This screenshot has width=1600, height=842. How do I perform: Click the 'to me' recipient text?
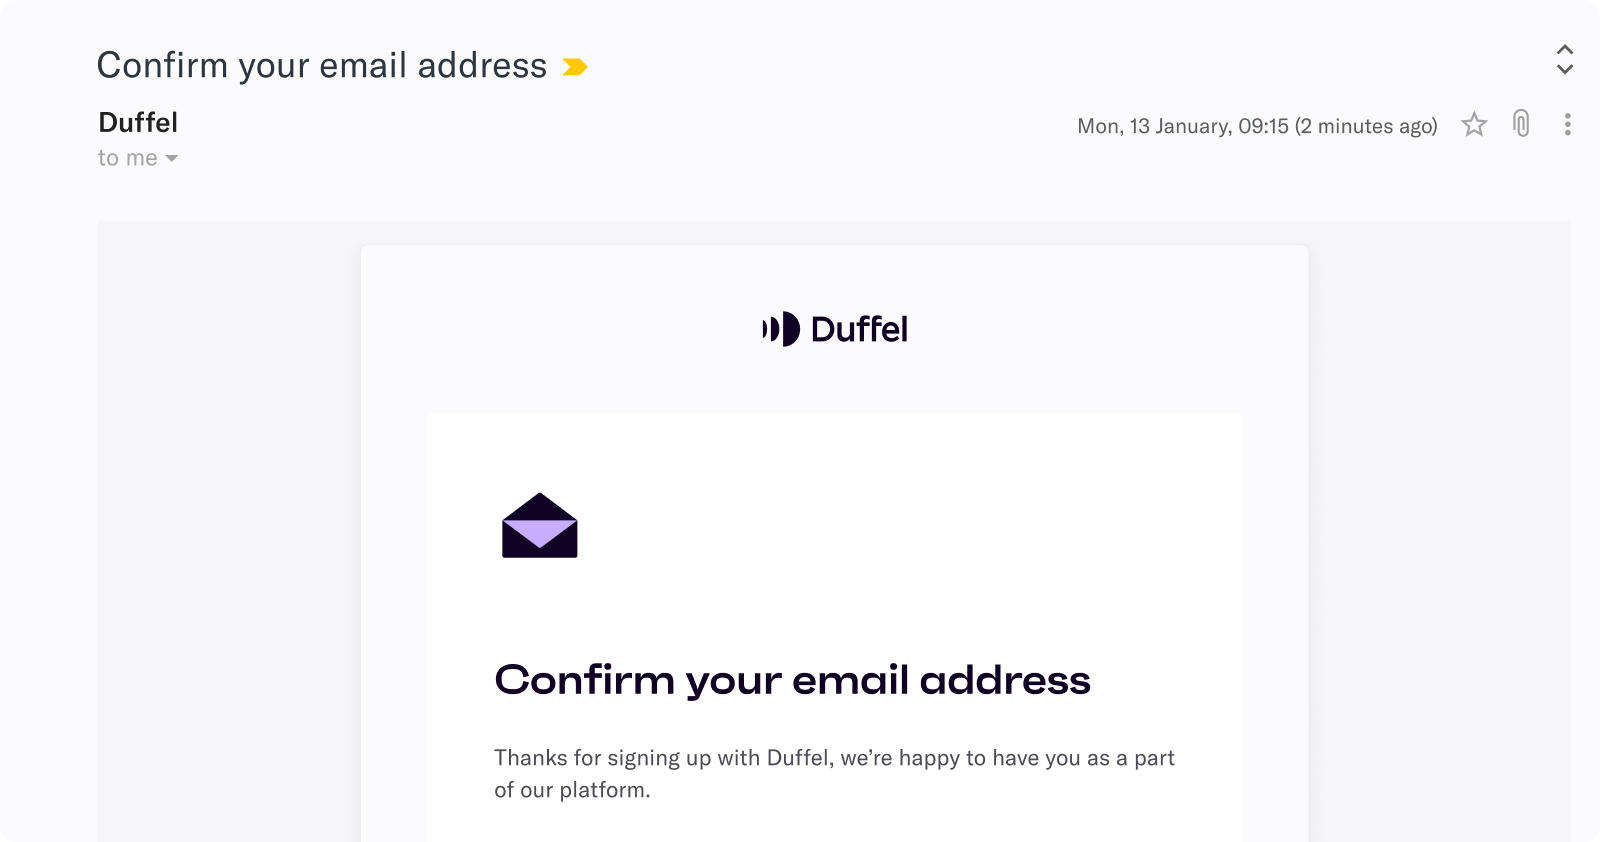point(127,158)
